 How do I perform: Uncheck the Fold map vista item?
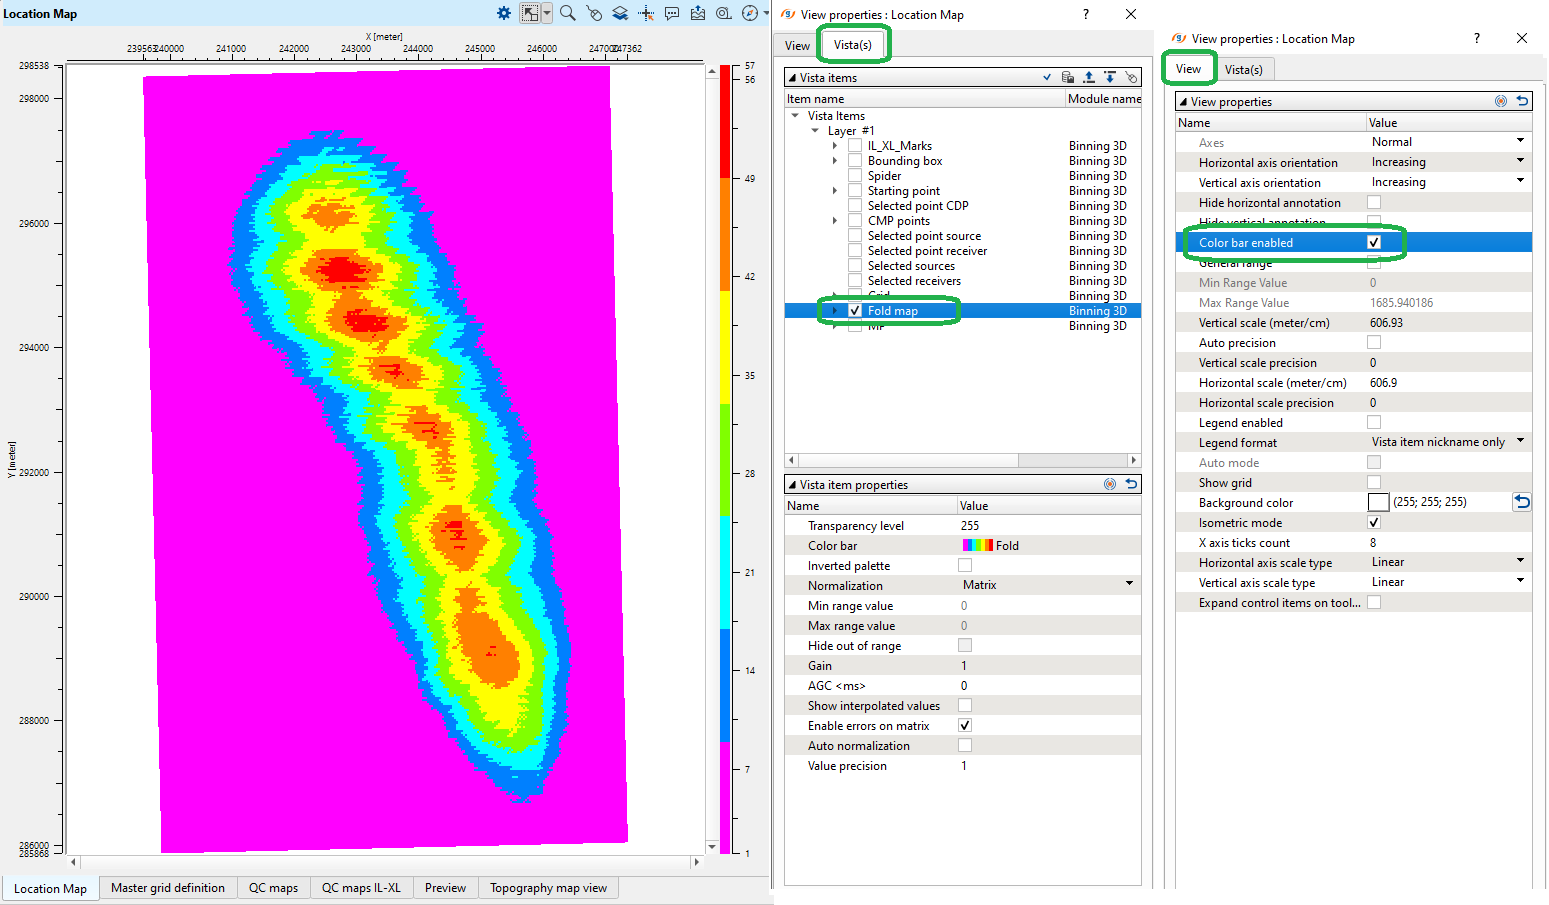click(x=855, y=311)
